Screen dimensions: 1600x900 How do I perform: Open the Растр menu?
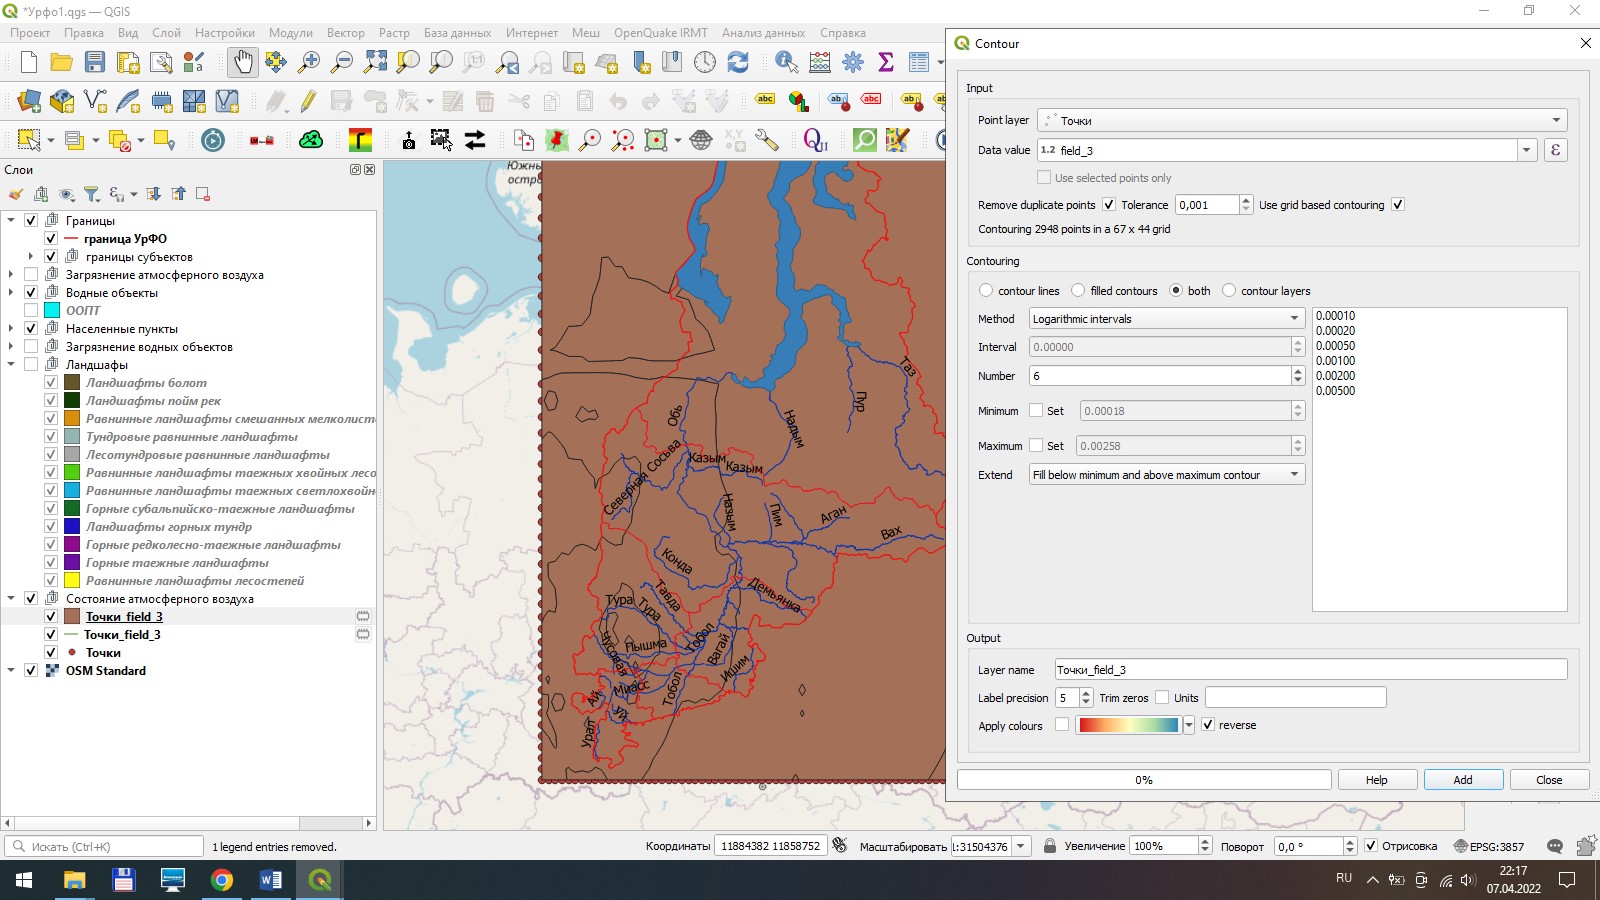pos(394,33)
